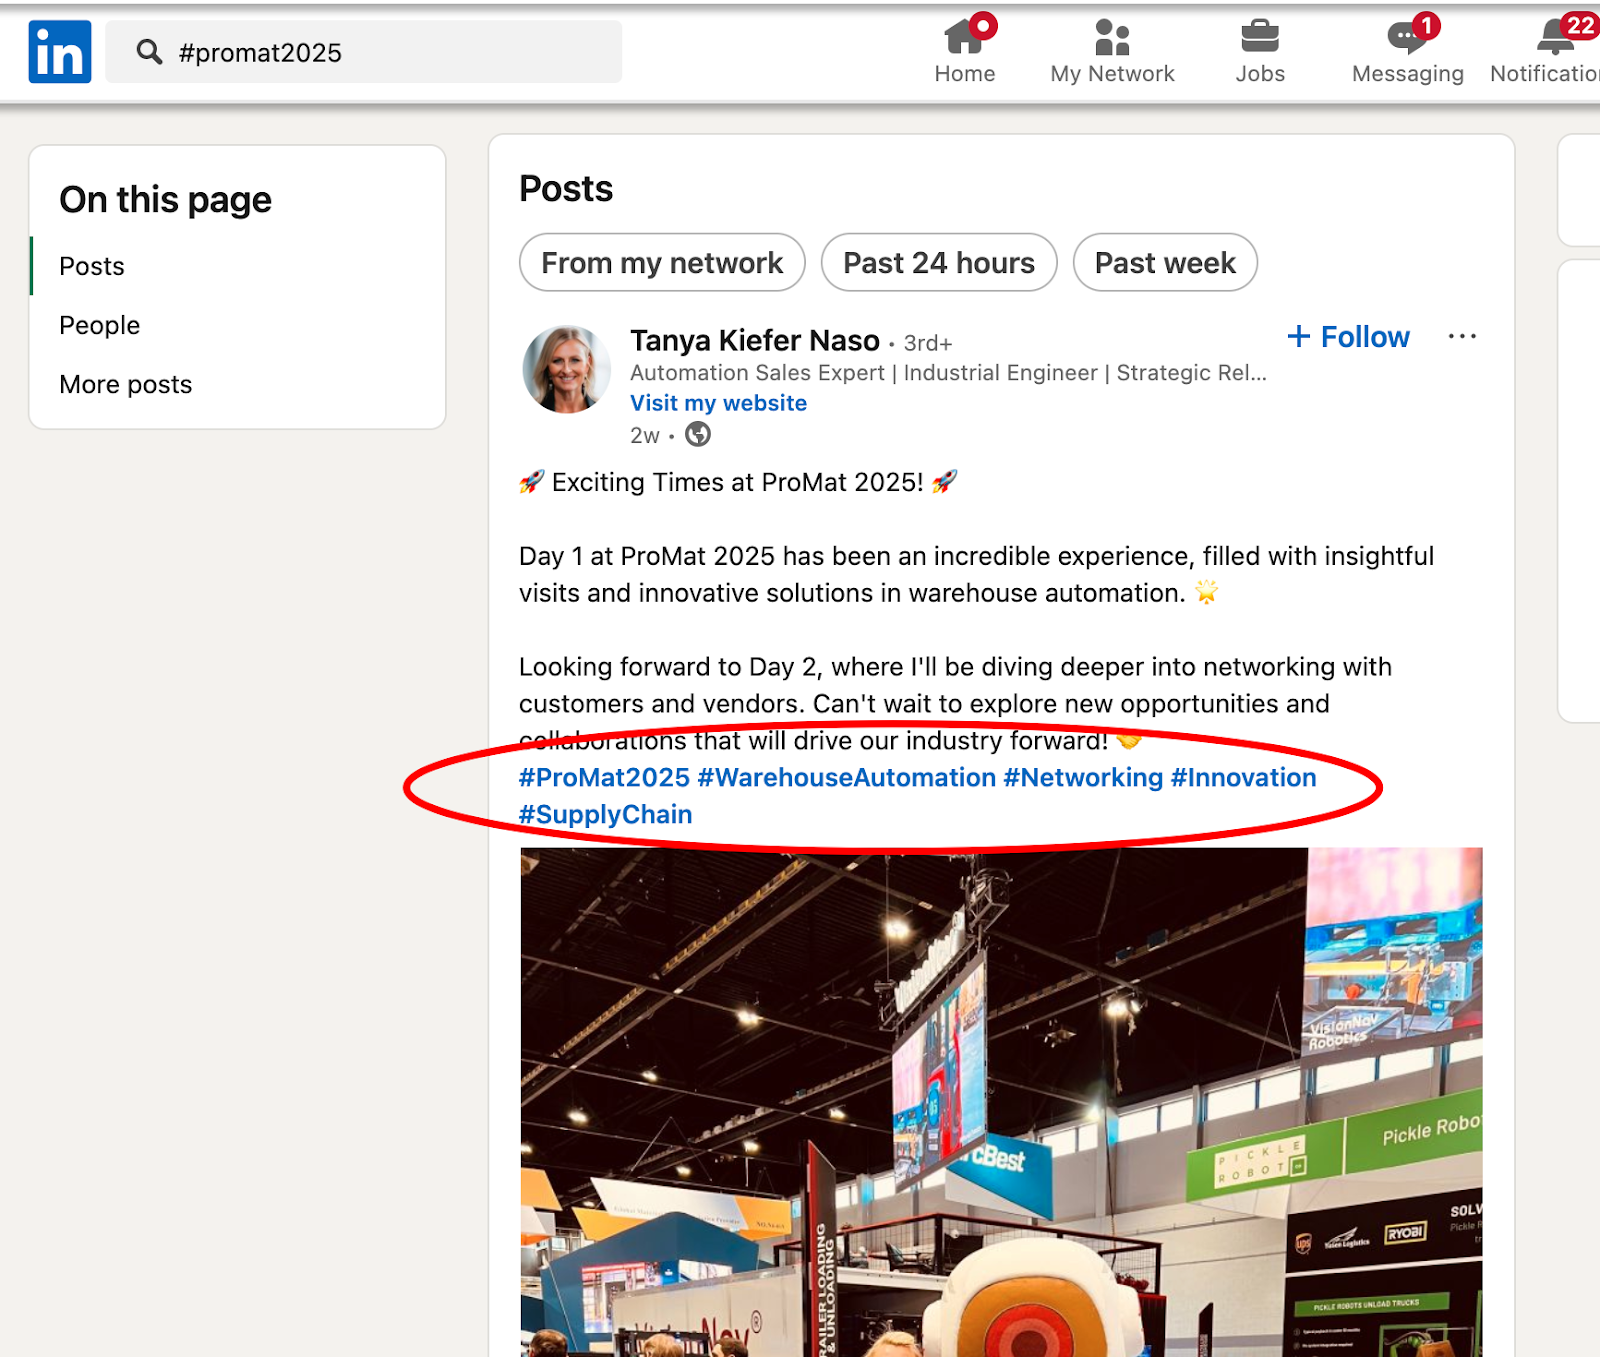Click the globe visibility icon on Tanya's post
Screen dimensions: 1600x1357
tap(698, 434)
